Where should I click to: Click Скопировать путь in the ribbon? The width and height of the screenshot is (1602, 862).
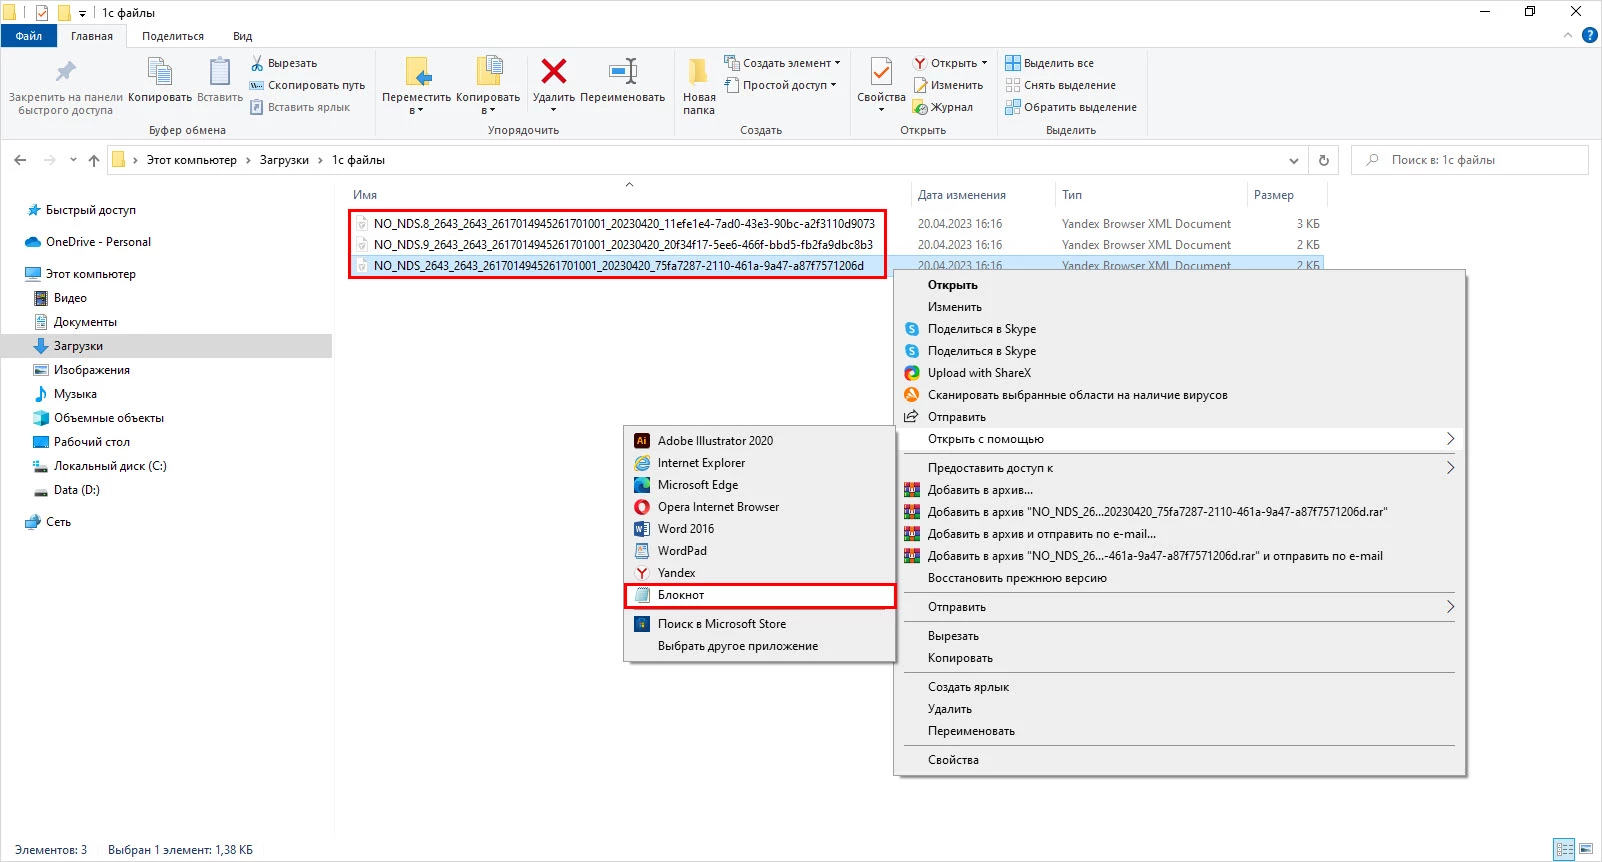point(307,85)
